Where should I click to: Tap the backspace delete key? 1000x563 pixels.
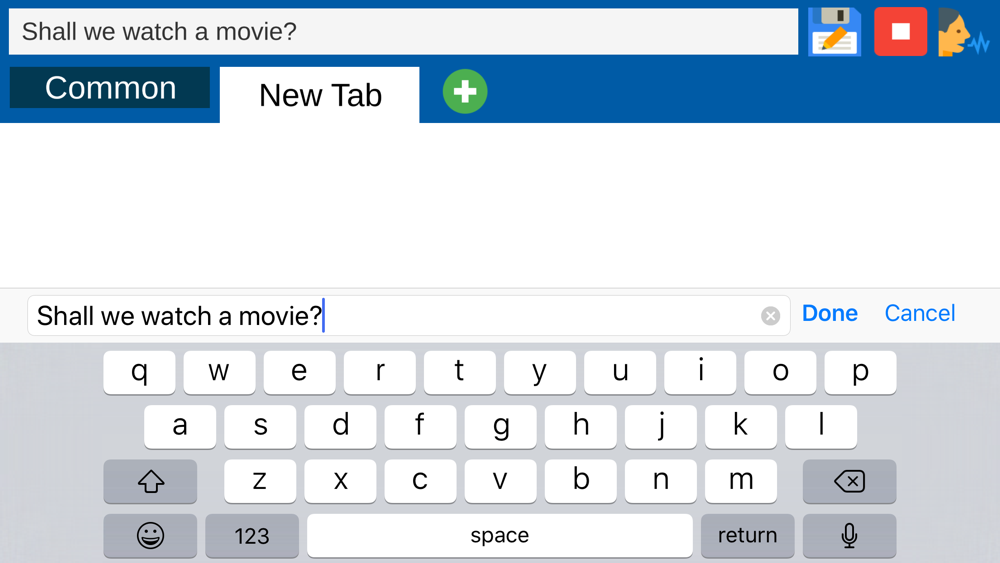[x=849, y=481]
